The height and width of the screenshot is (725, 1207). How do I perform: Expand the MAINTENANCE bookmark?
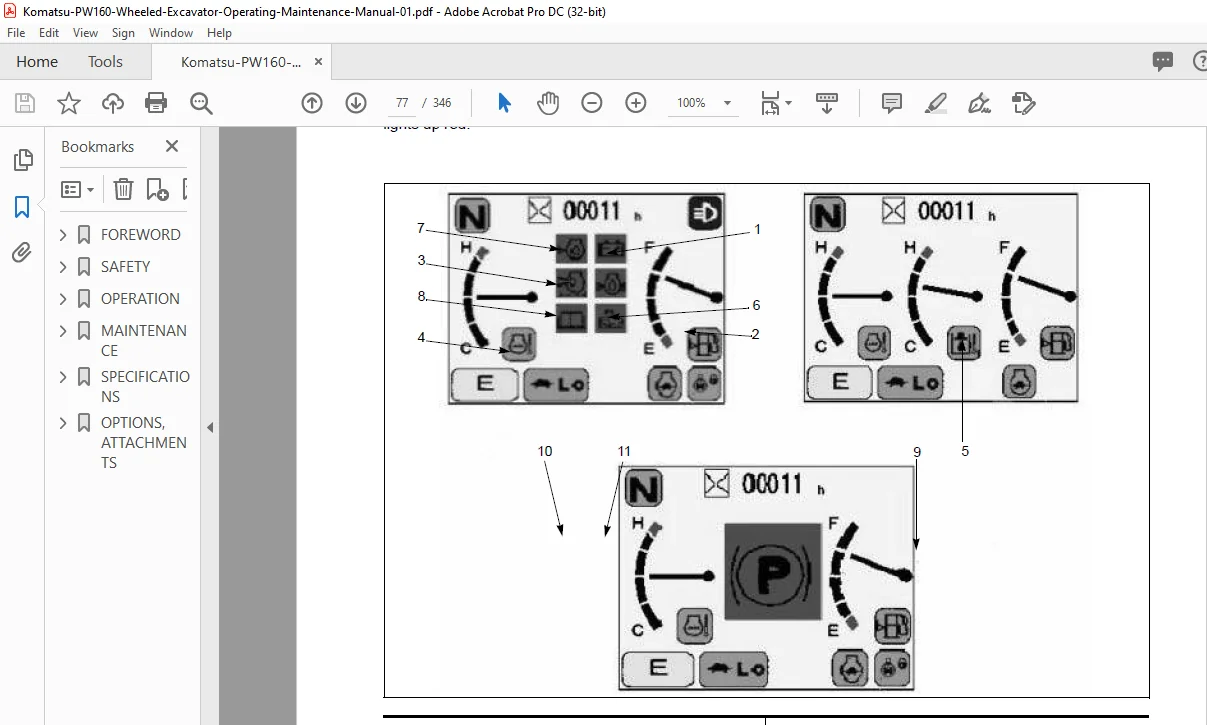click(64, 331)
